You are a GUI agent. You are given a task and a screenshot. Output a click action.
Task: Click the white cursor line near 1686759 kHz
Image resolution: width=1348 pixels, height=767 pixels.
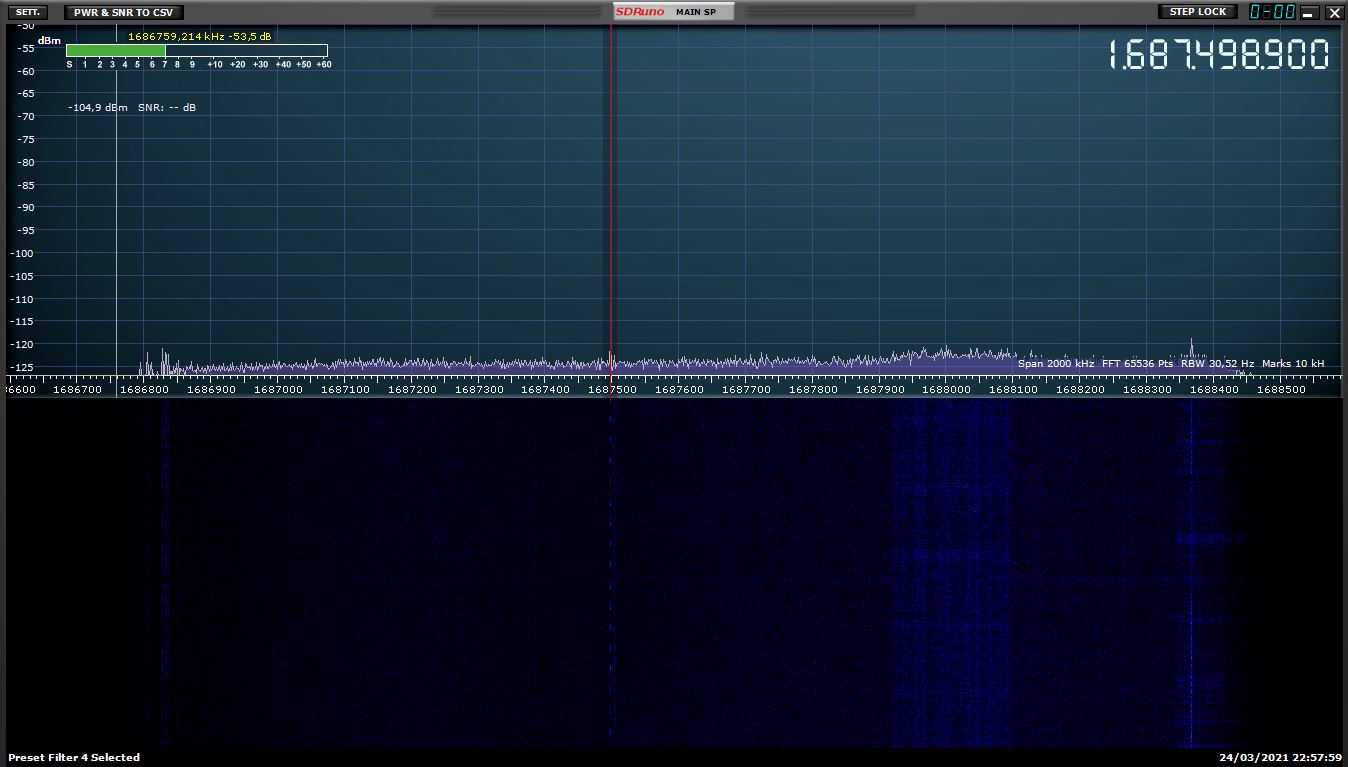pyautogui.click(x=116, y=220)
